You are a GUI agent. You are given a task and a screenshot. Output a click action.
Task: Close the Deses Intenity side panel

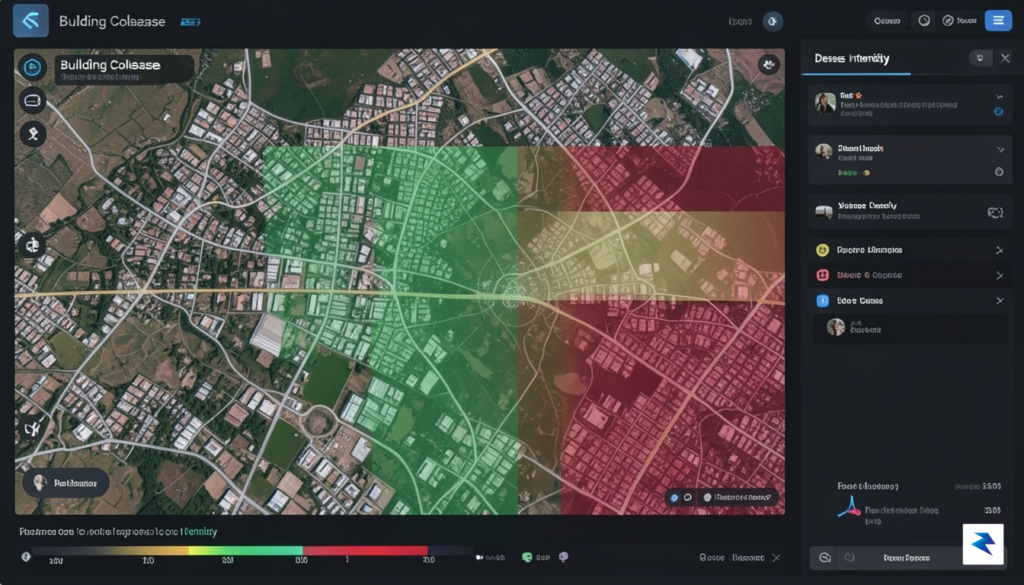tap(1005, 58)
